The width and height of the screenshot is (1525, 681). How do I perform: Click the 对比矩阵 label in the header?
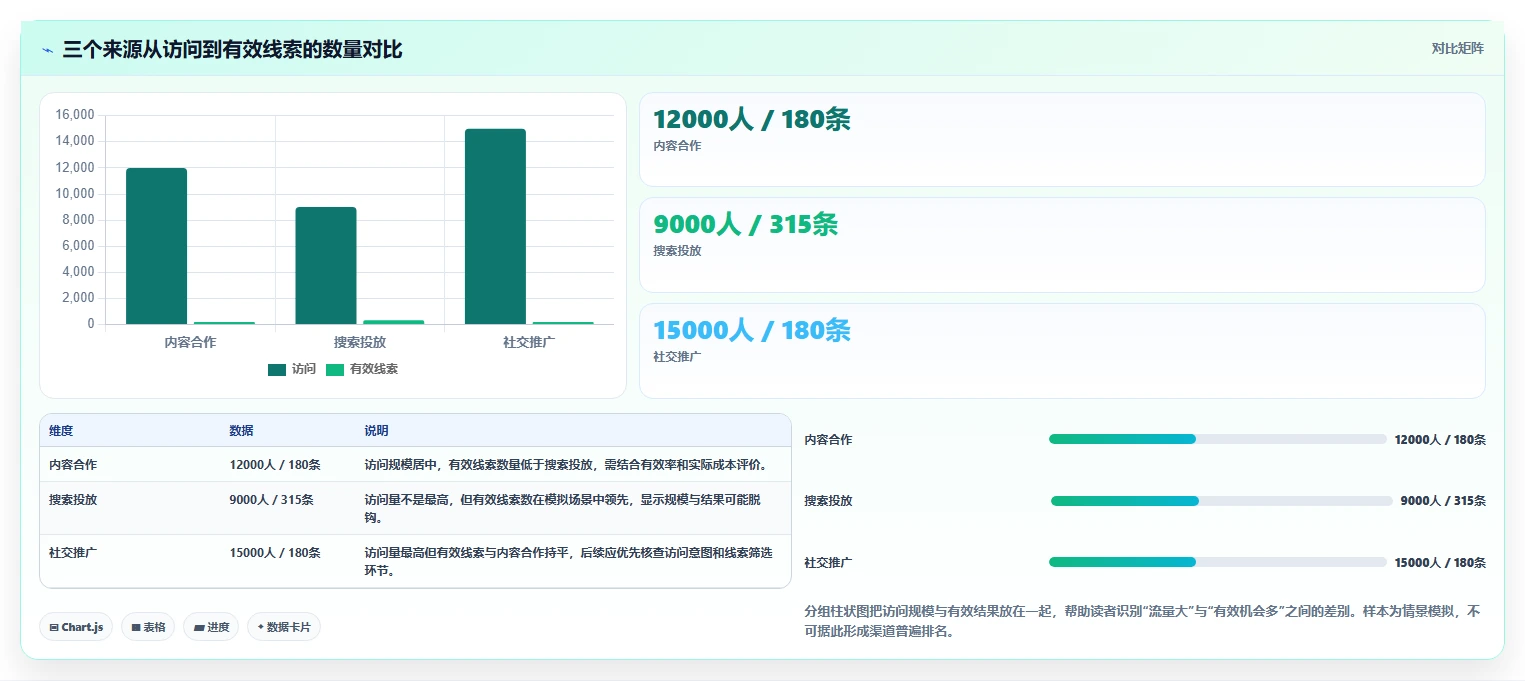coord(1457,48)
